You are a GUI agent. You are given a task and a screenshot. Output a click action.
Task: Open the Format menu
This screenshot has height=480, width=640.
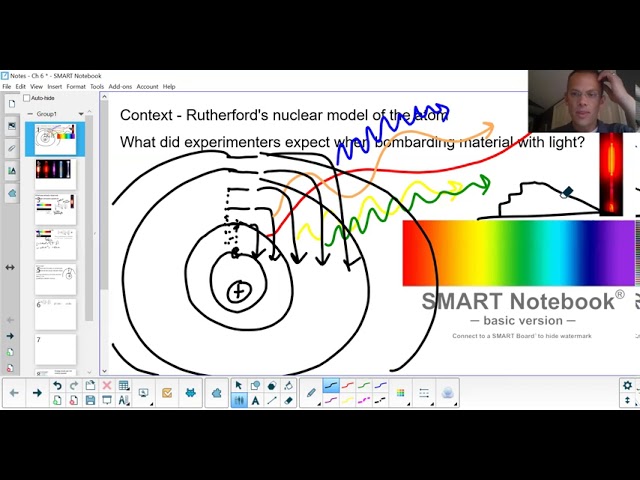tap(76, 87)
